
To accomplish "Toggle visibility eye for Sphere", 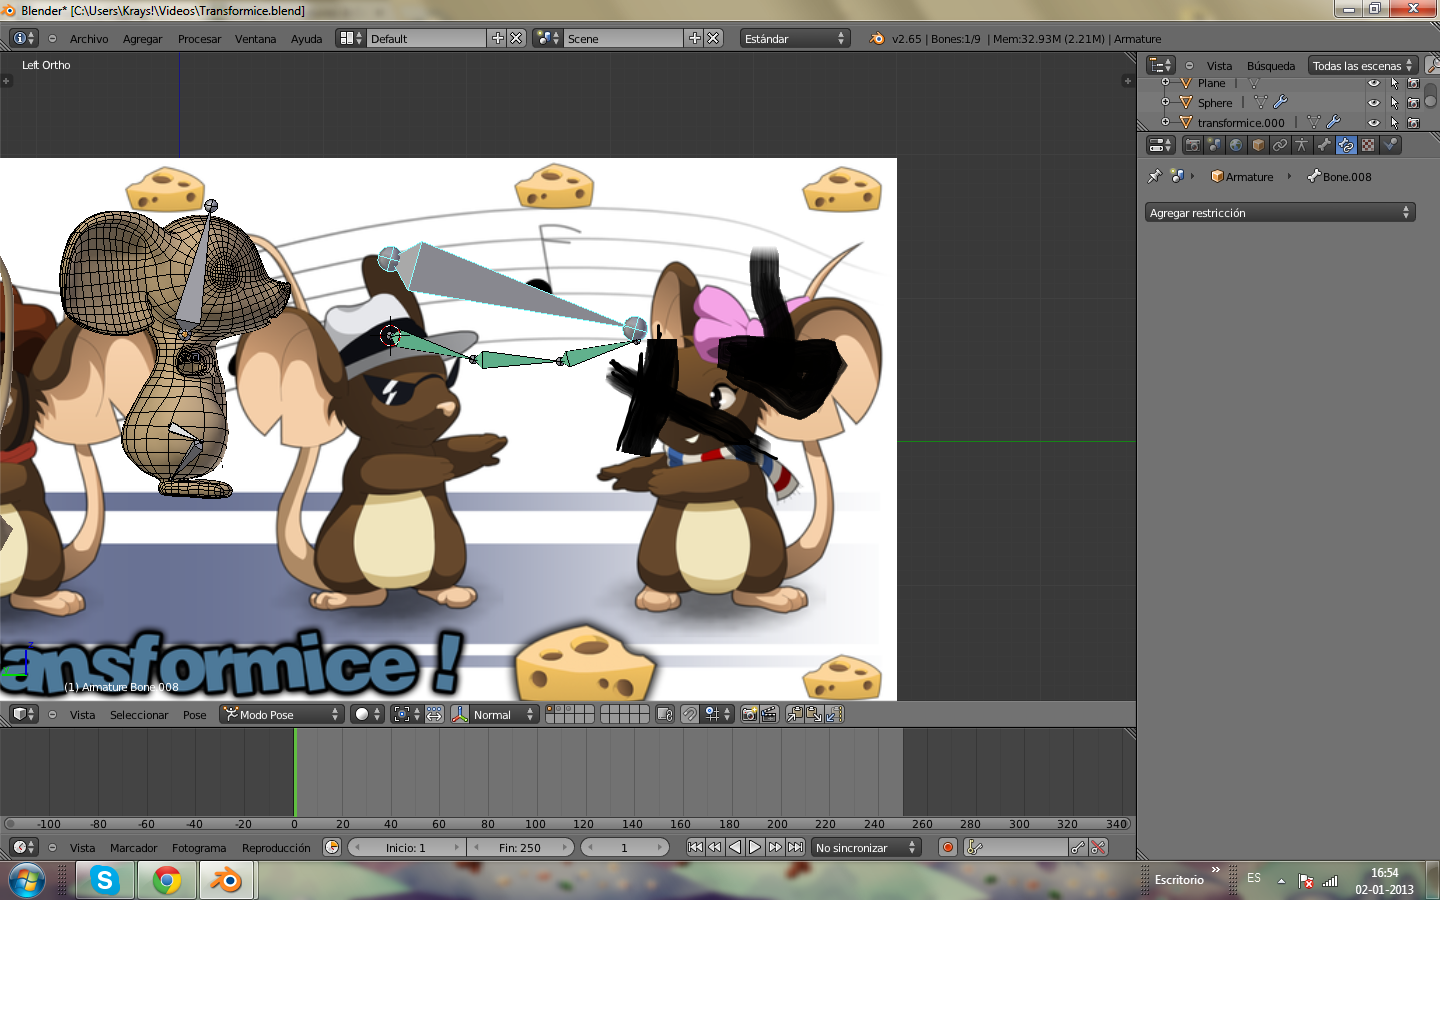I will coord(1373,102).
